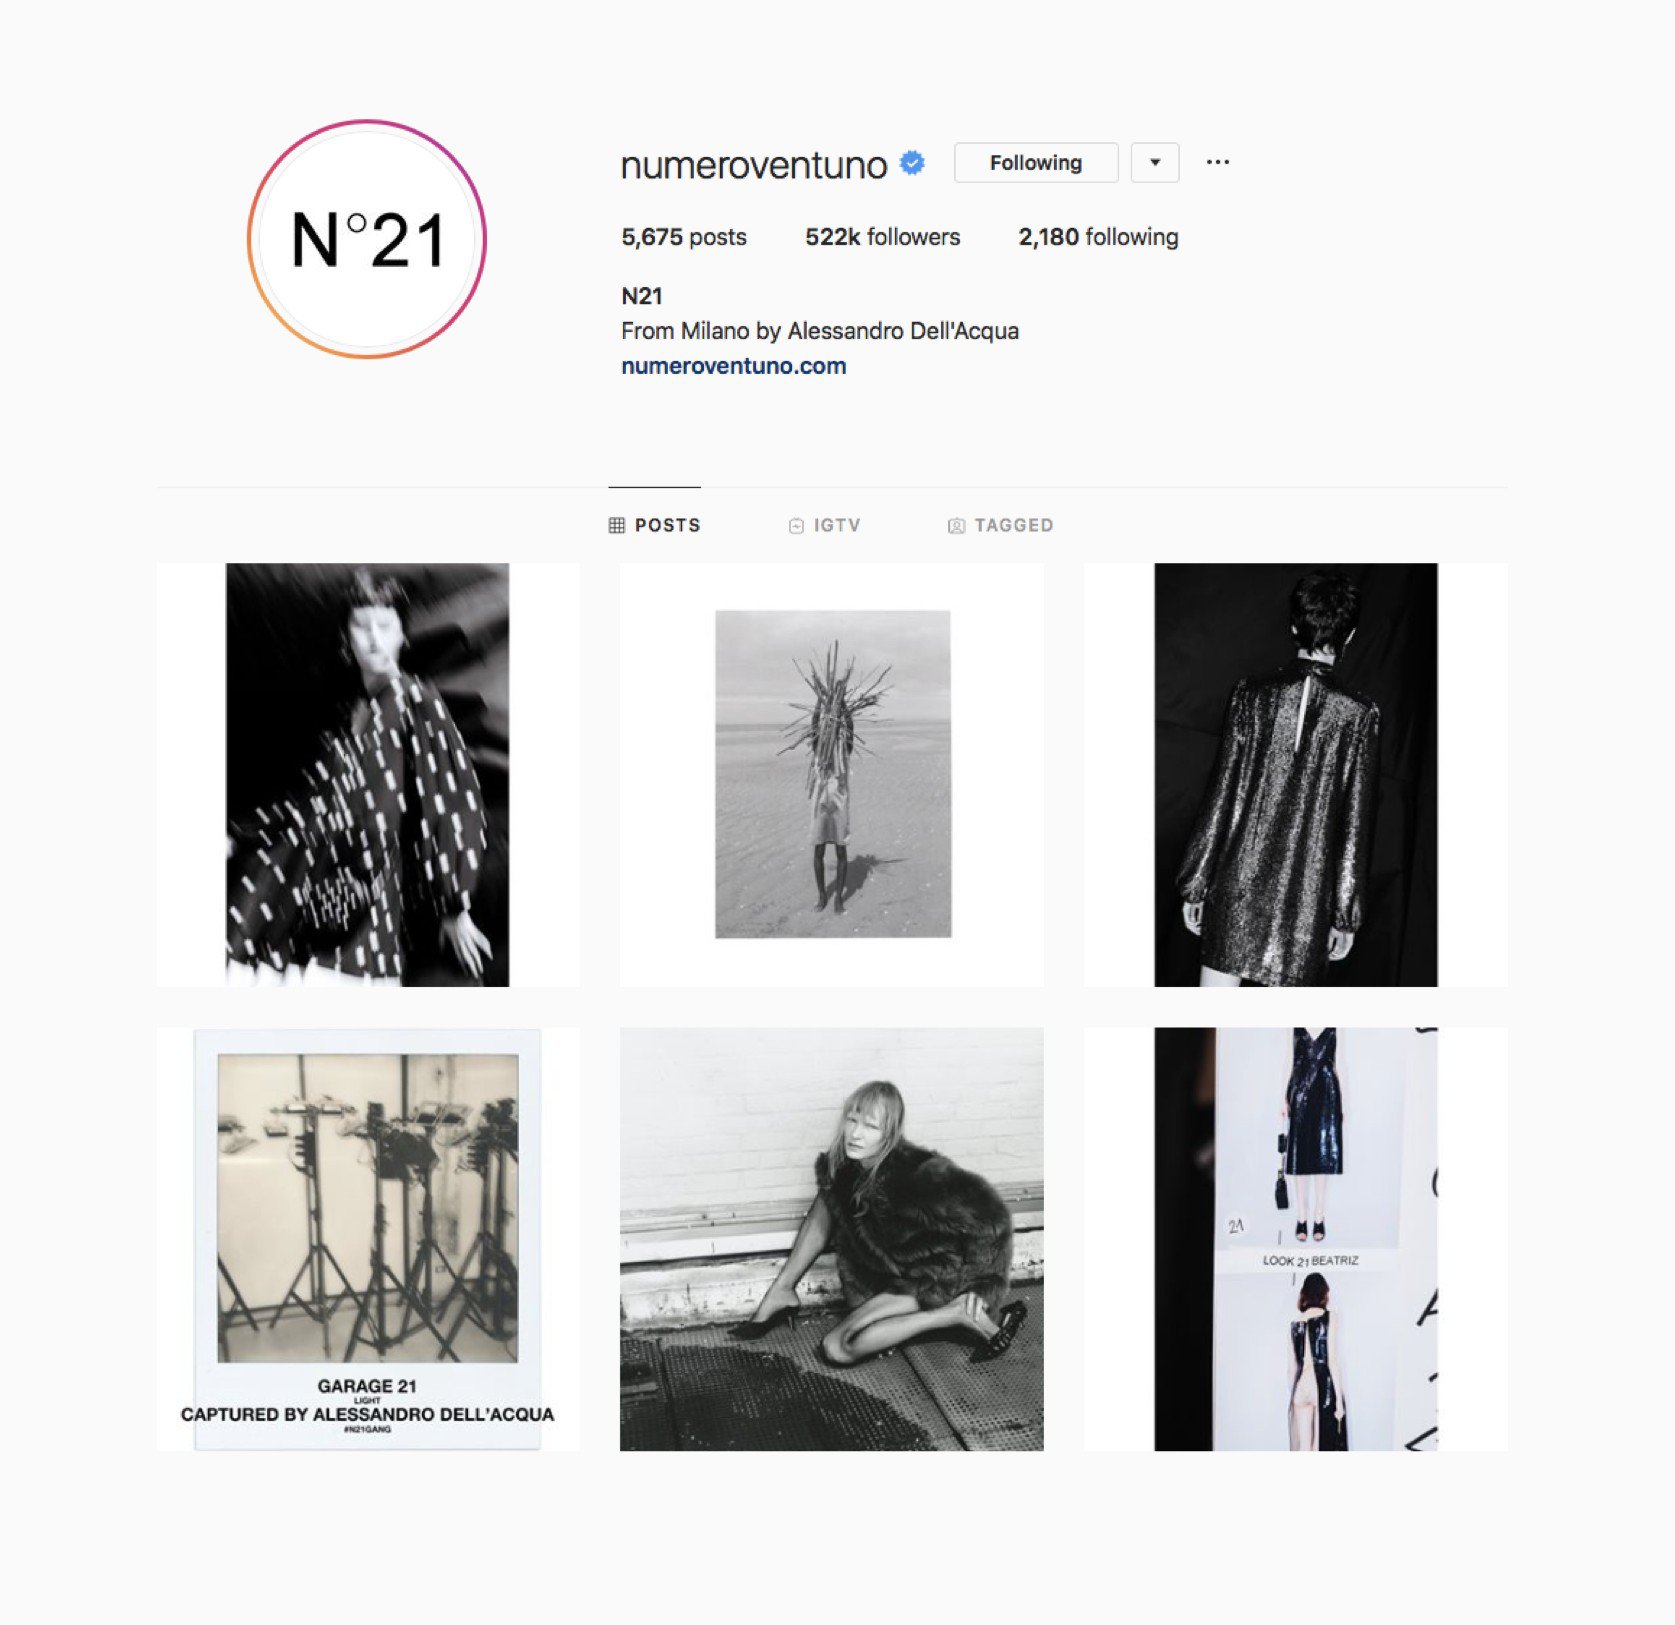The image size is (1675, 1625).
Task: Open the sequin dress back-view post
Action: (1296, 775)
